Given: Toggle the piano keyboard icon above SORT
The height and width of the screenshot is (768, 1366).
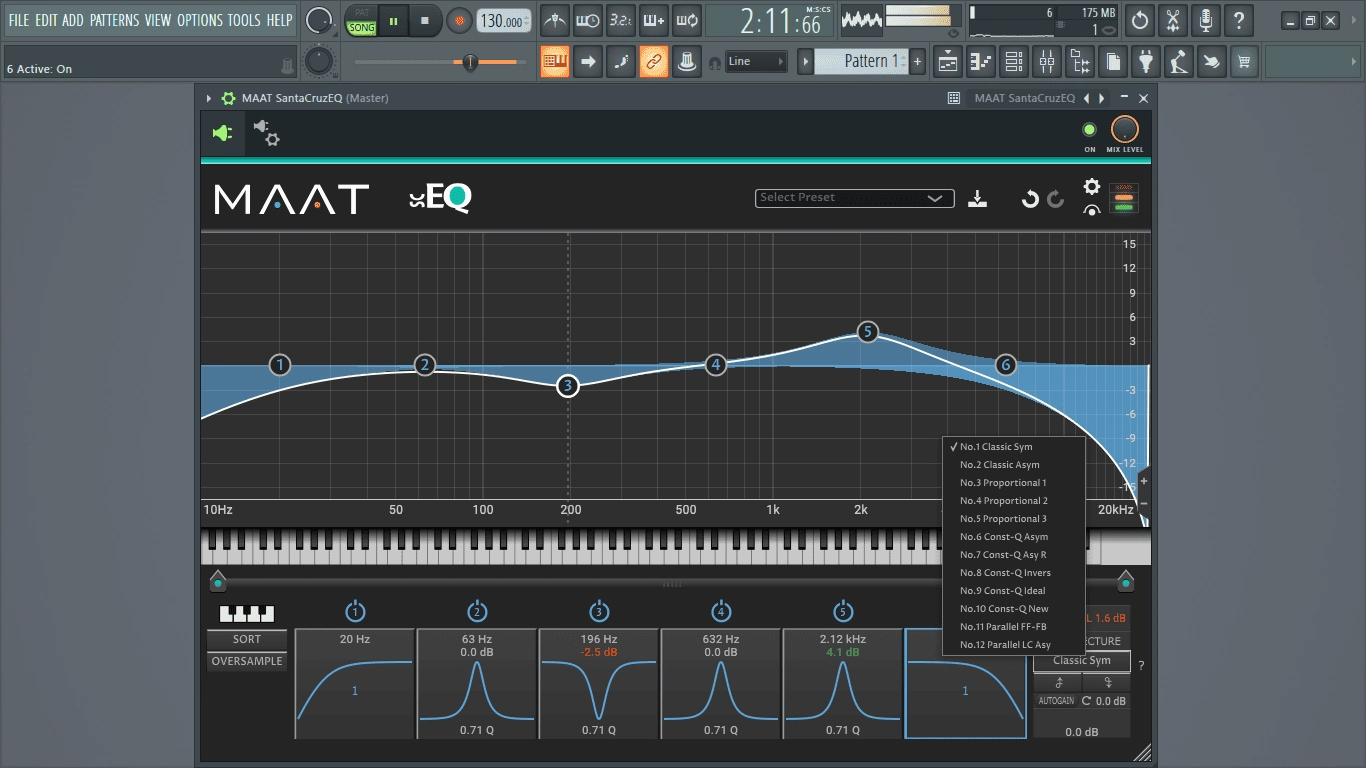Looking at the screenshot, I should point(246,613).
